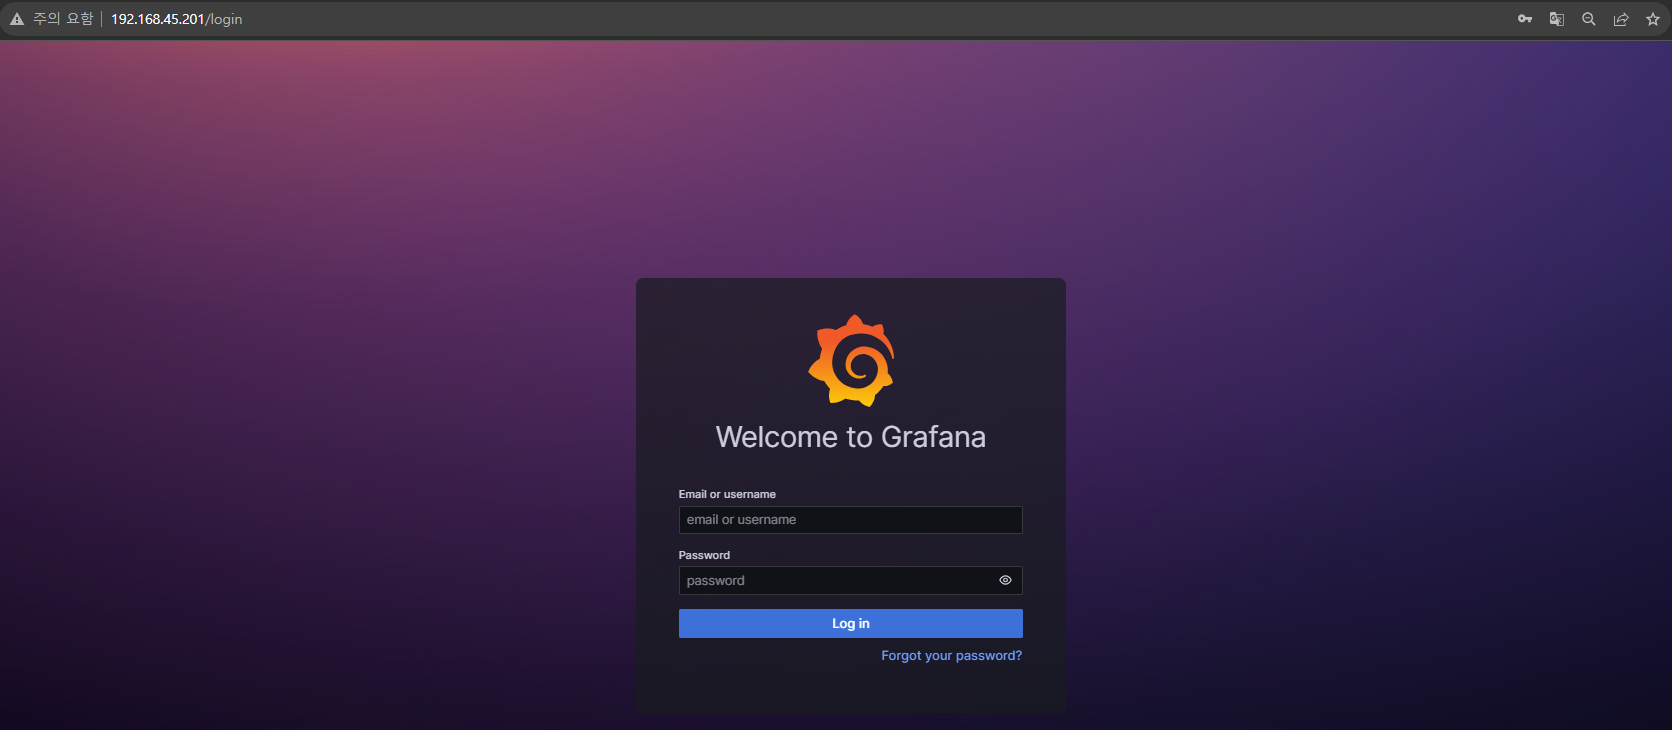The image size is (1672, 730).
Task: Bookmark this page with the star icon
Action: tap(1653, 19)
